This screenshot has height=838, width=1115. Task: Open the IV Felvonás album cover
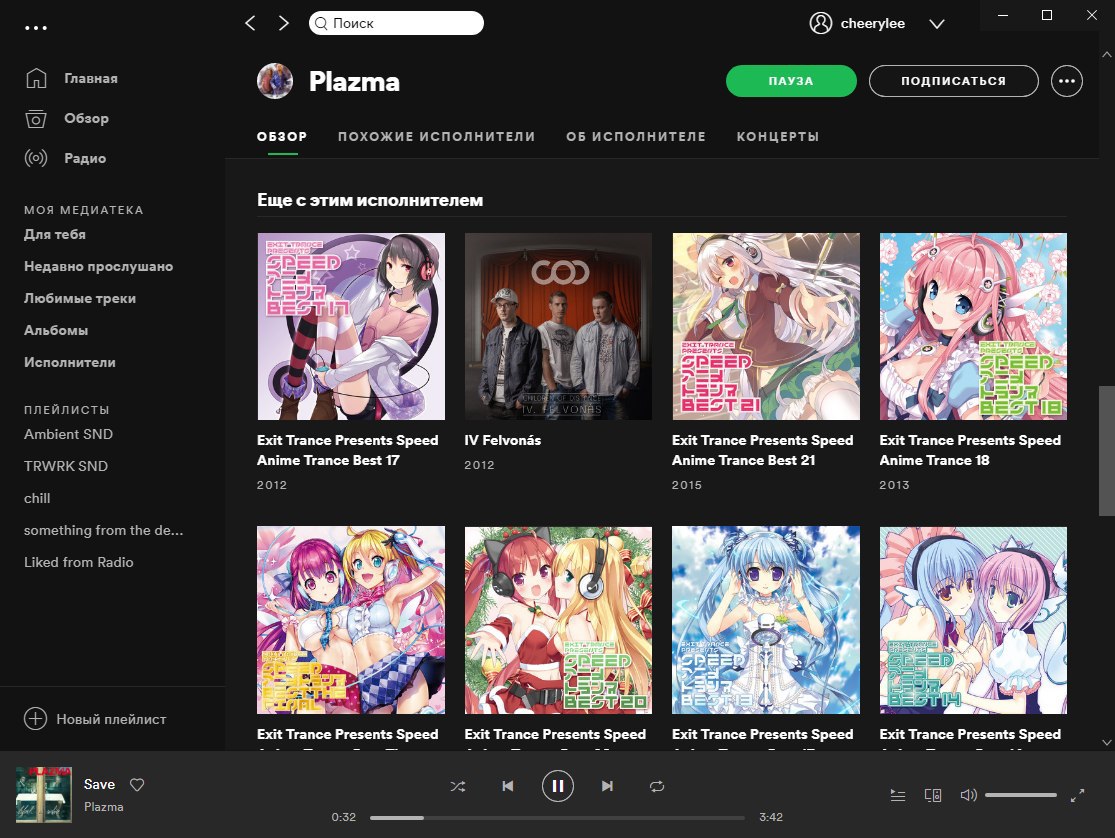coord(558,327)
